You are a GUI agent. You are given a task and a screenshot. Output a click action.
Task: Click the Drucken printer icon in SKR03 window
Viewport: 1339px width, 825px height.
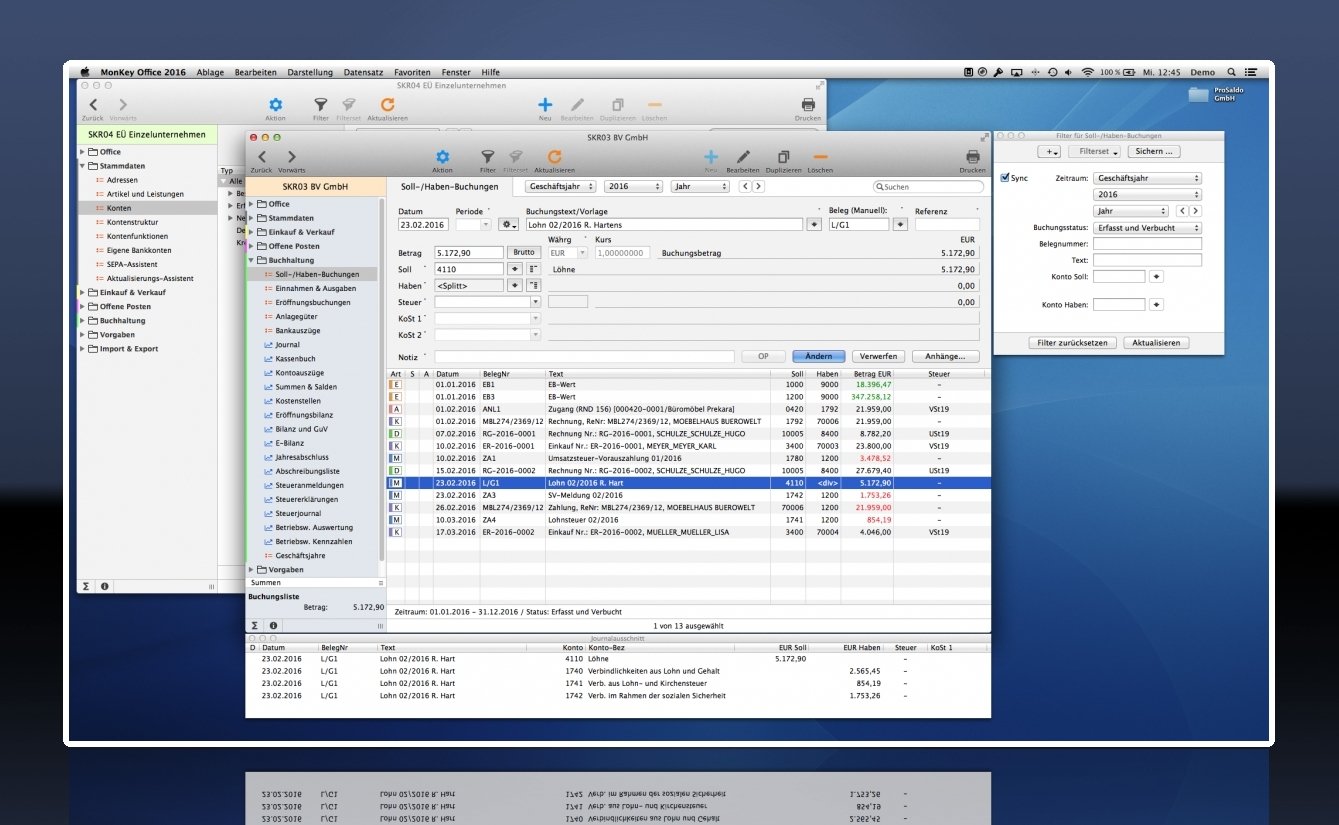pos(972,157)
